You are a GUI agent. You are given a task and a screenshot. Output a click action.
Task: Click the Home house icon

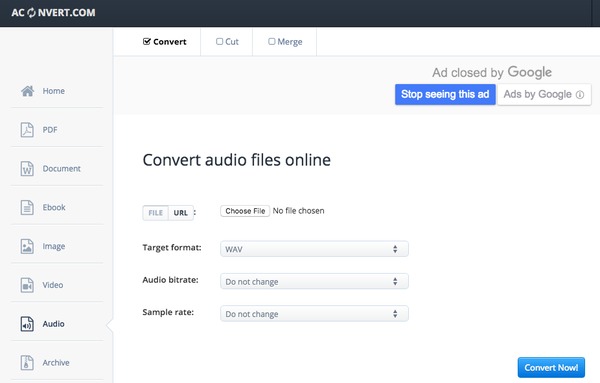27,91
